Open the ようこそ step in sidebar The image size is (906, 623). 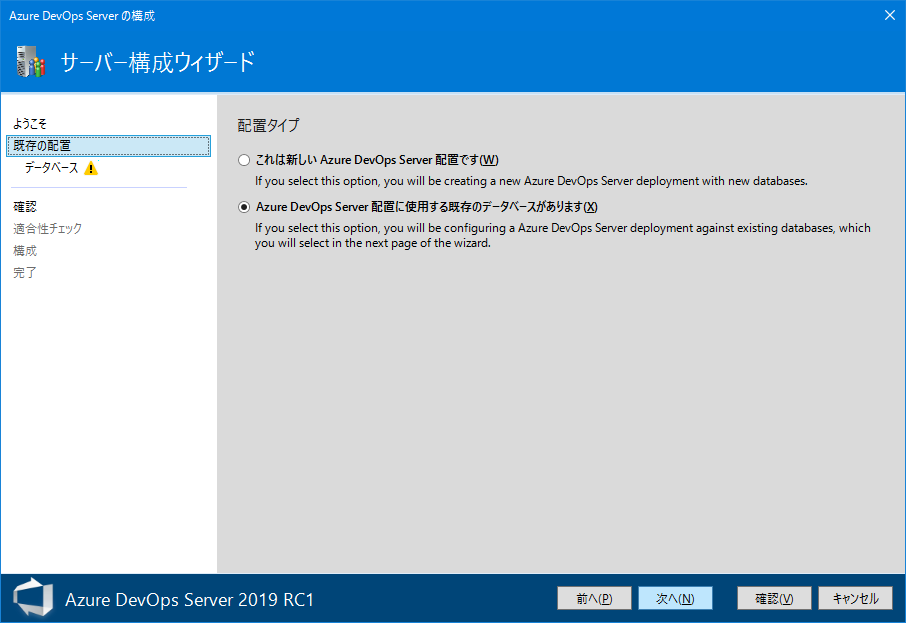[x=33, y=122]
